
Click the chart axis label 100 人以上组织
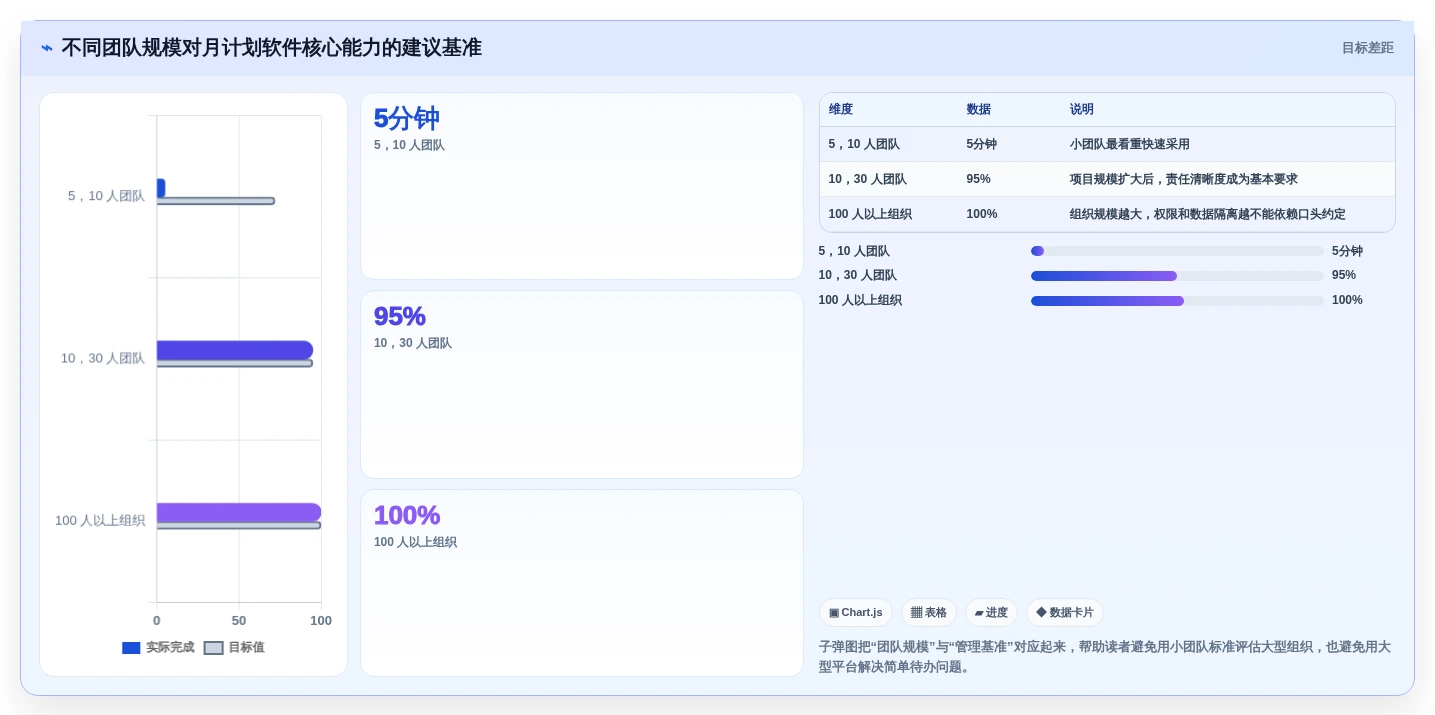click(100, 521)
